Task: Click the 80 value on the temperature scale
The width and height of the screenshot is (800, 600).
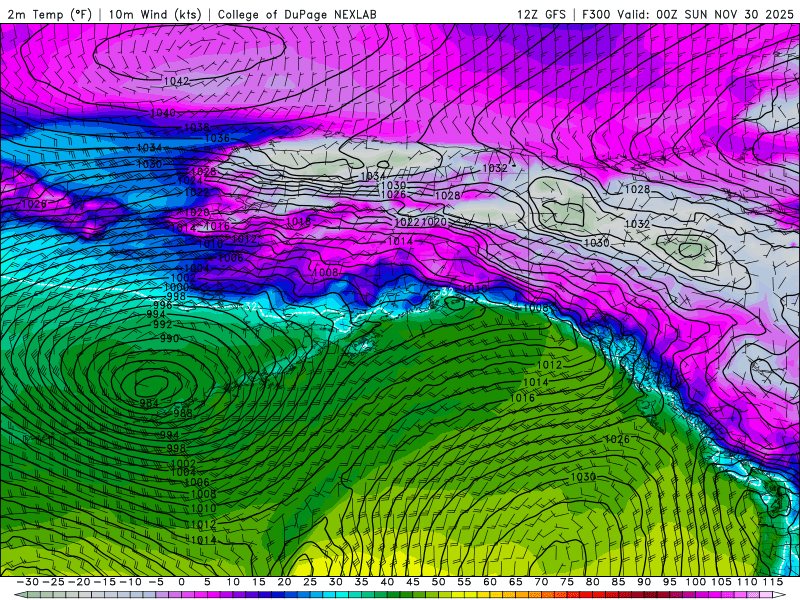Action: pyautogui.click(x=592, y=582)
